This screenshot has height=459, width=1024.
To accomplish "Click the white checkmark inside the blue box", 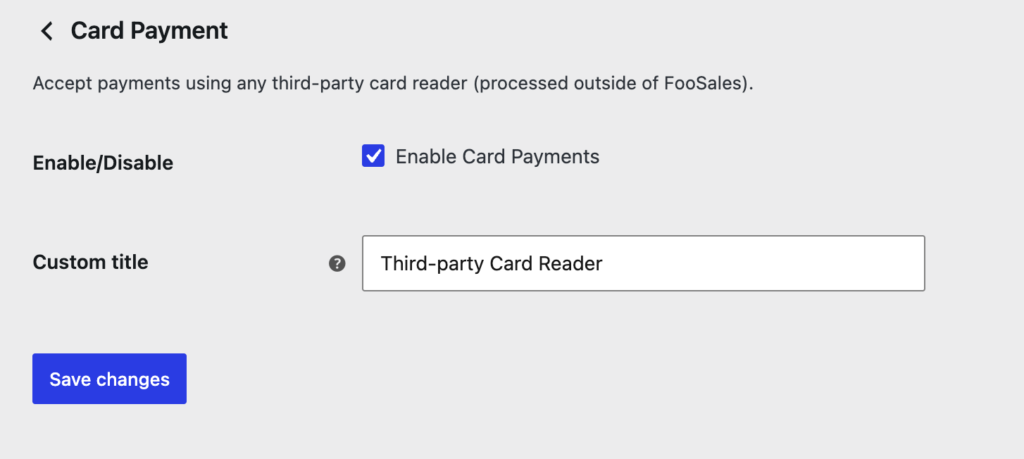I will pyautogui.click(x=373, y=156).
